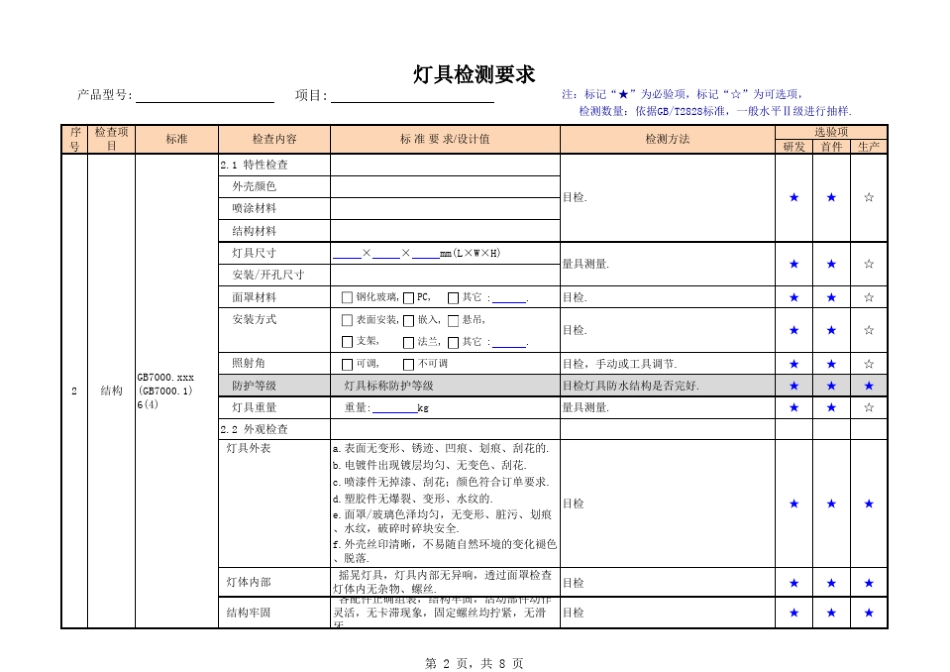Select the 研发 sub-header
Screen dimensions: 950x672
(x=794, y=147)
